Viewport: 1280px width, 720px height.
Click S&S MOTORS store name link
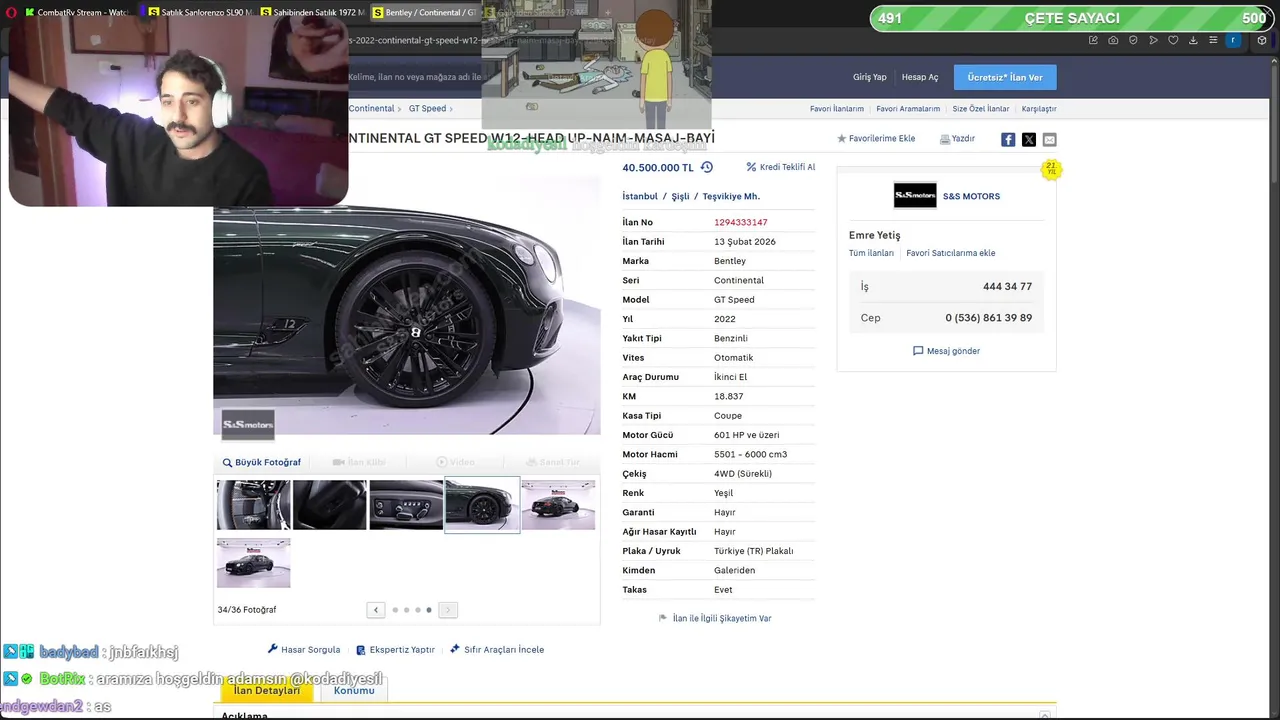(x=971, y=196)
